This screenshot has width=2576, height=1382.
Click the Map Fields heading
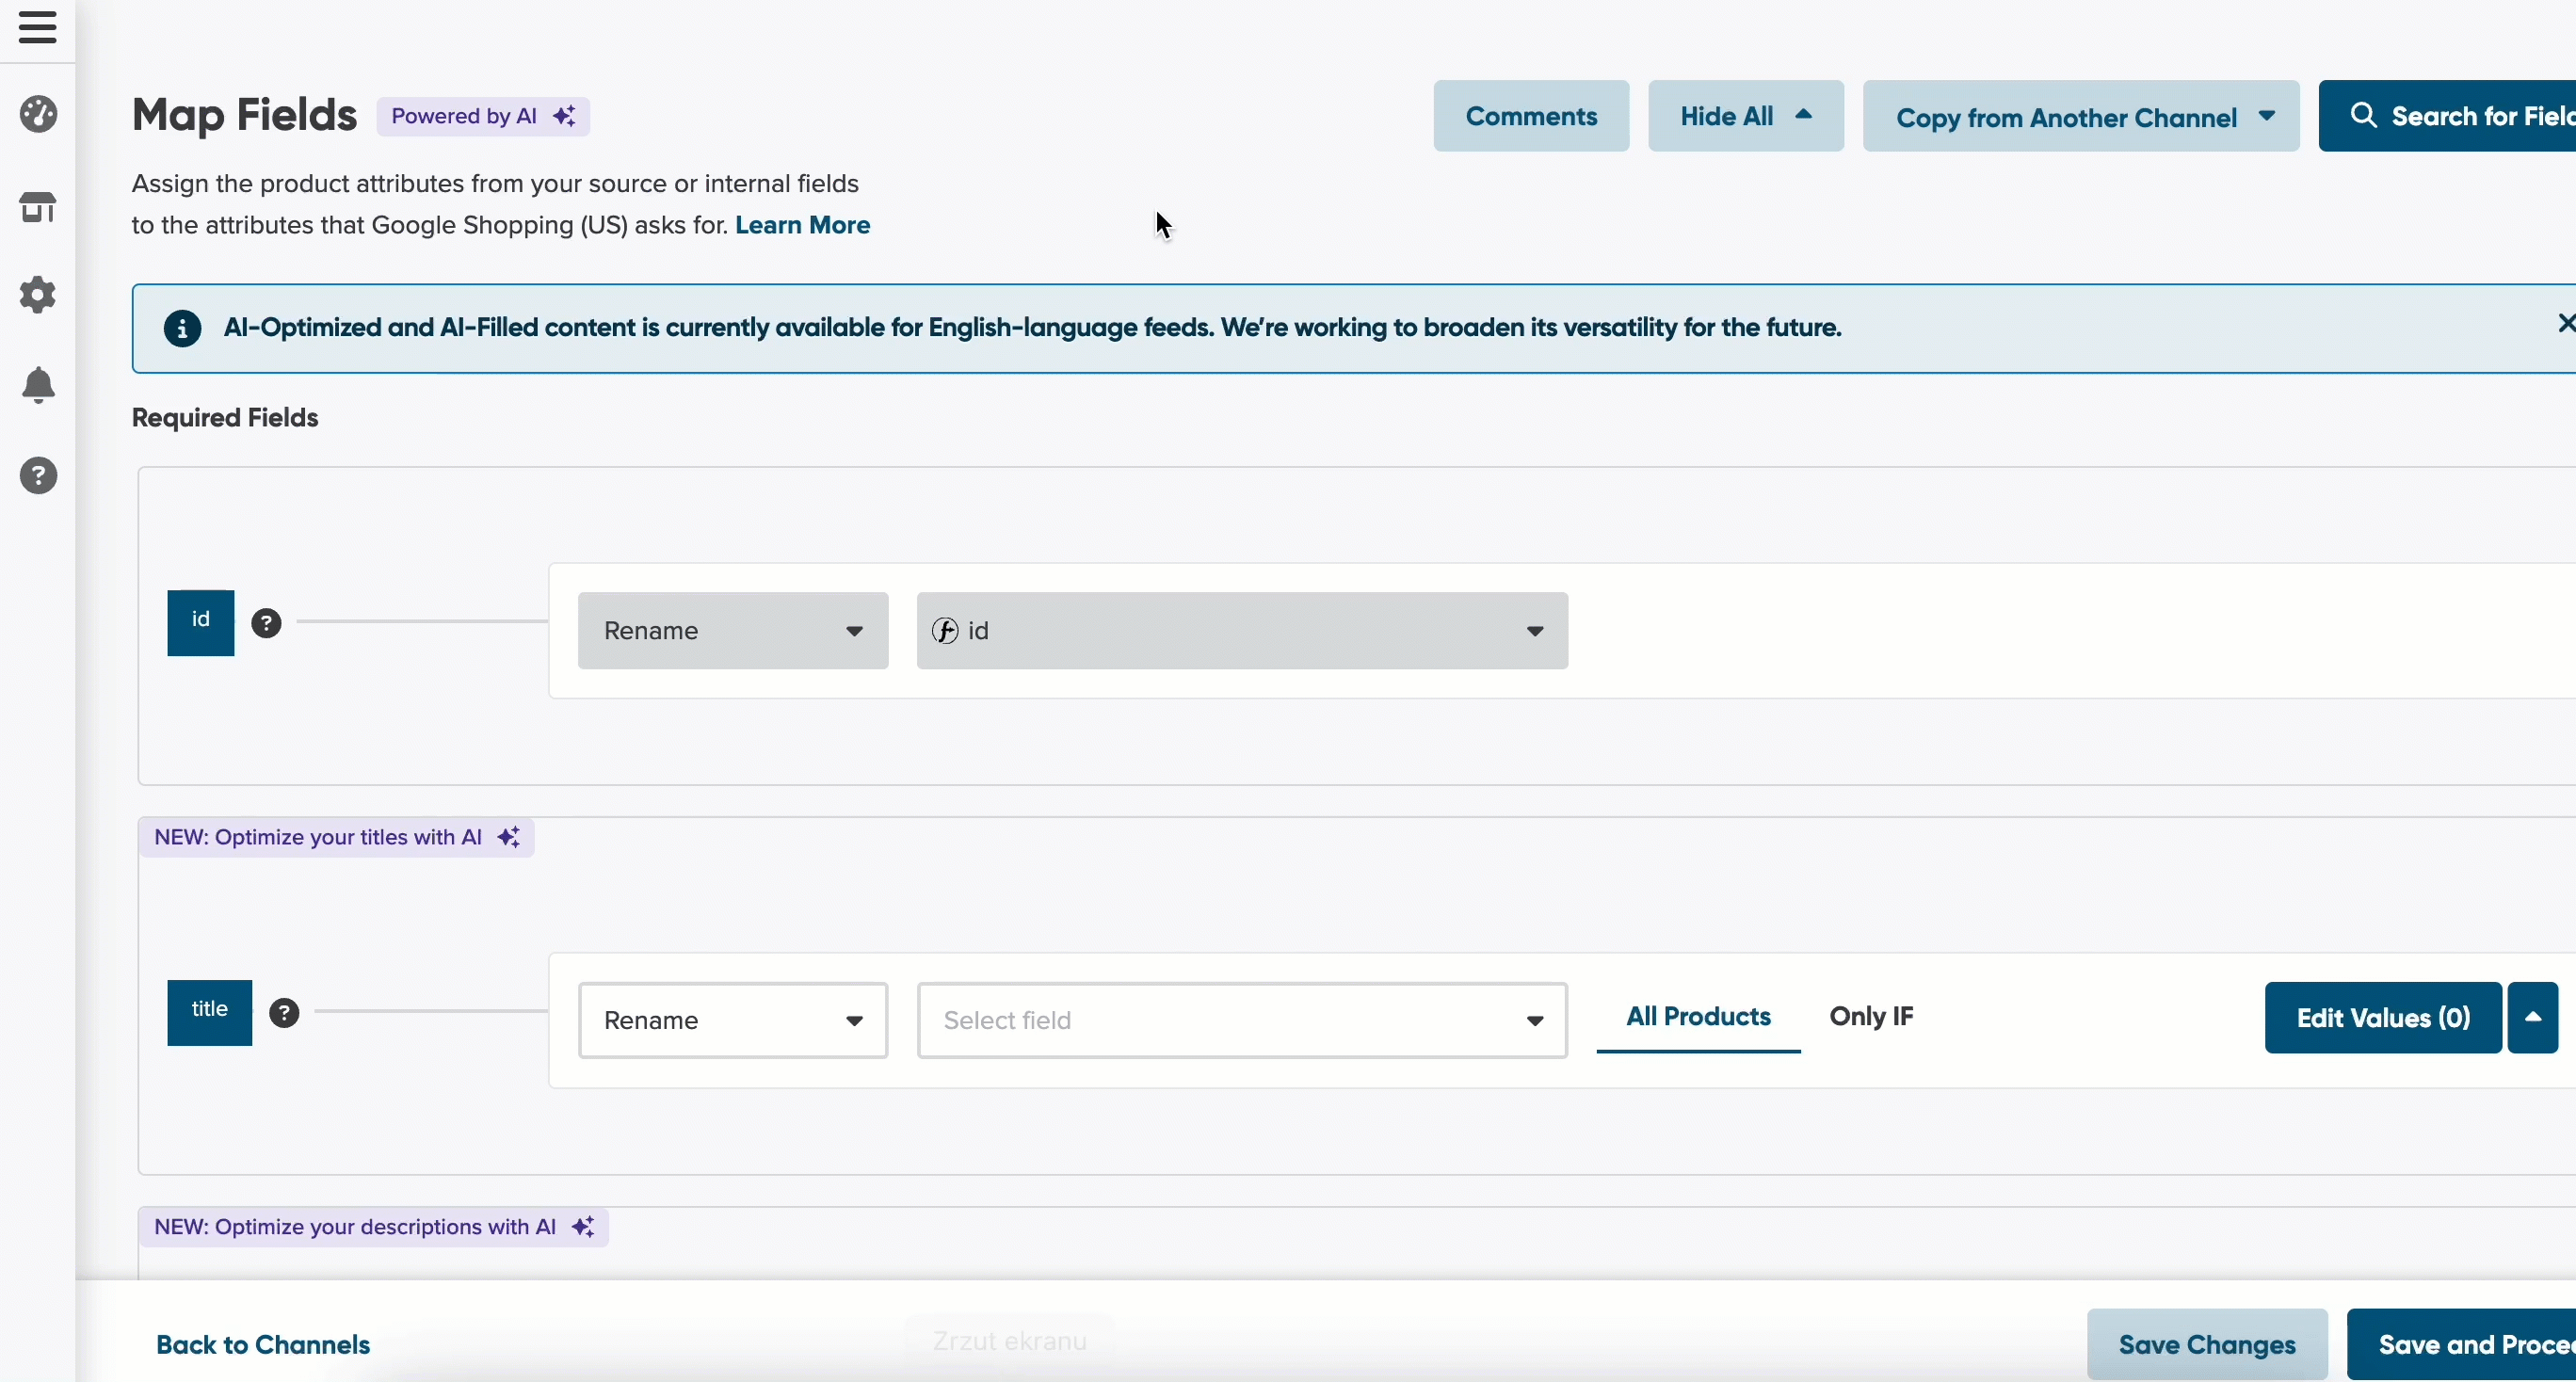(x=244, y=115)
